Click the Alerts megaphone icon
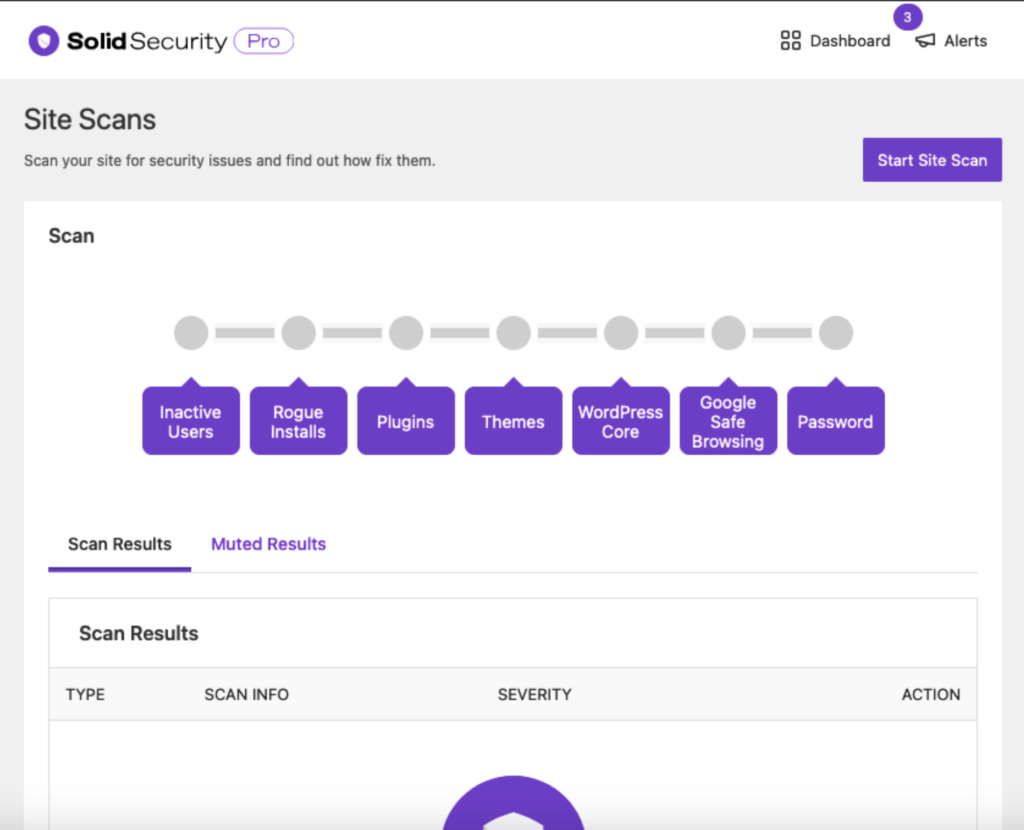The height and width of the screenshot is (830, 1024). coord(925,40)
